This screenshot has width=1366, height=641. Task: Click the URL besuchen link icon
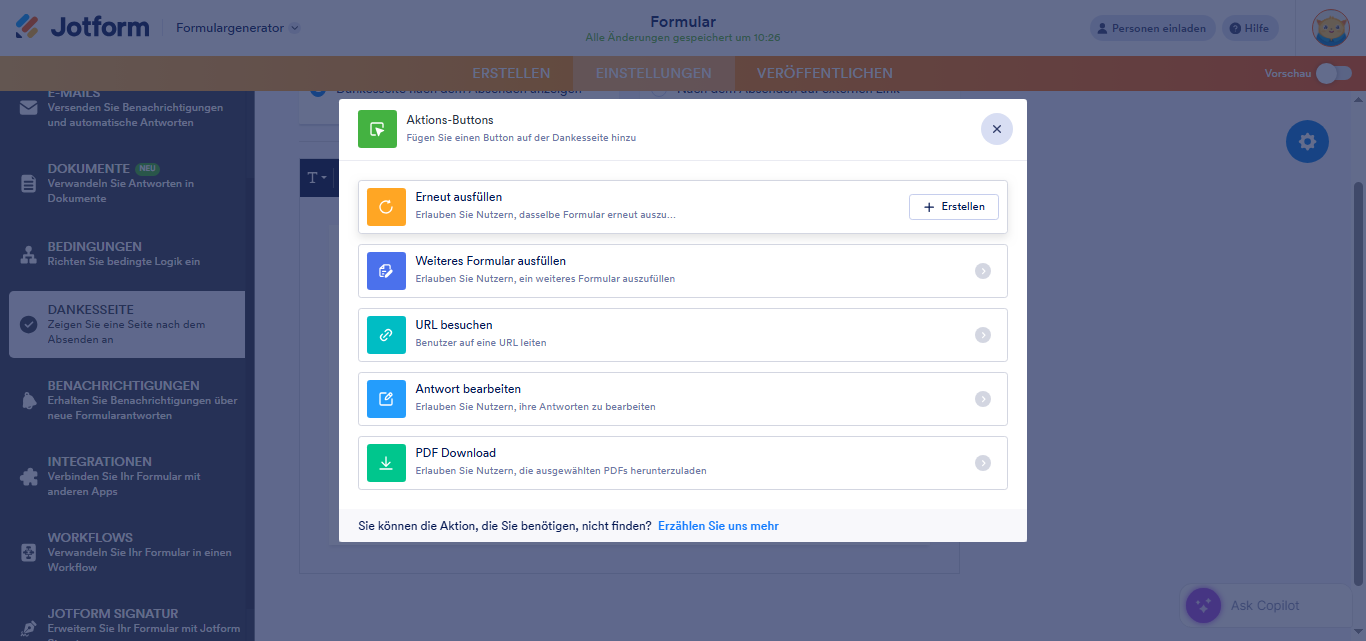click(x=386, y=335)
